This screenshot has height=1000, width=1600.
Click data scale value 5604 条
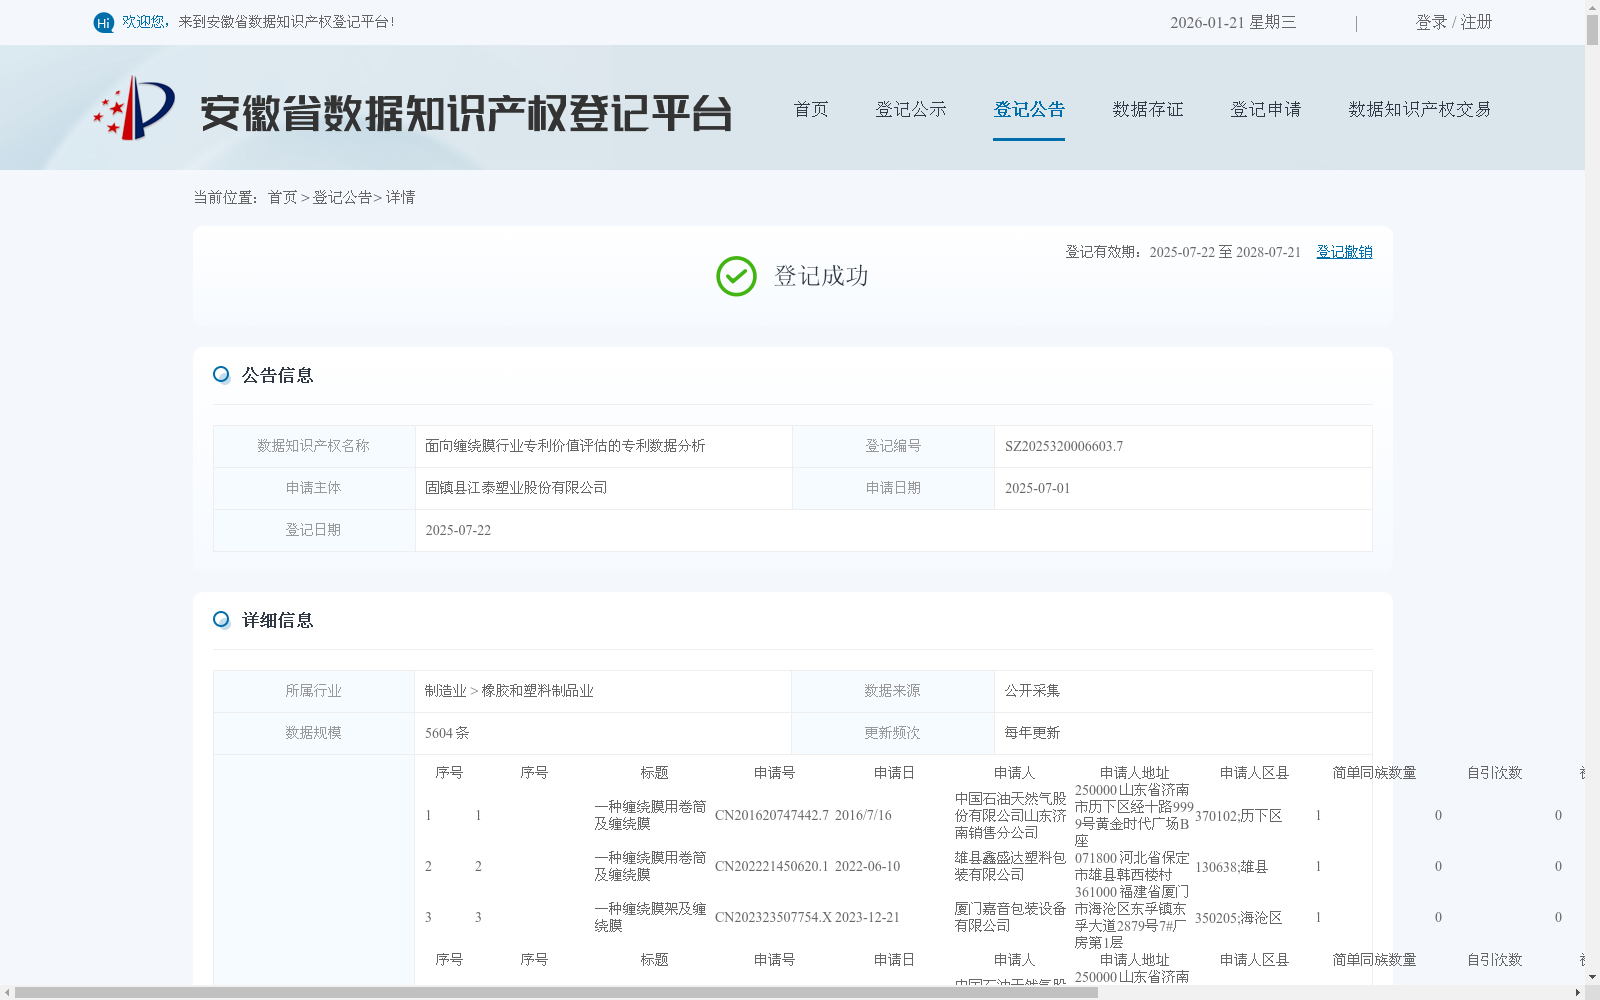coord(447,733)
